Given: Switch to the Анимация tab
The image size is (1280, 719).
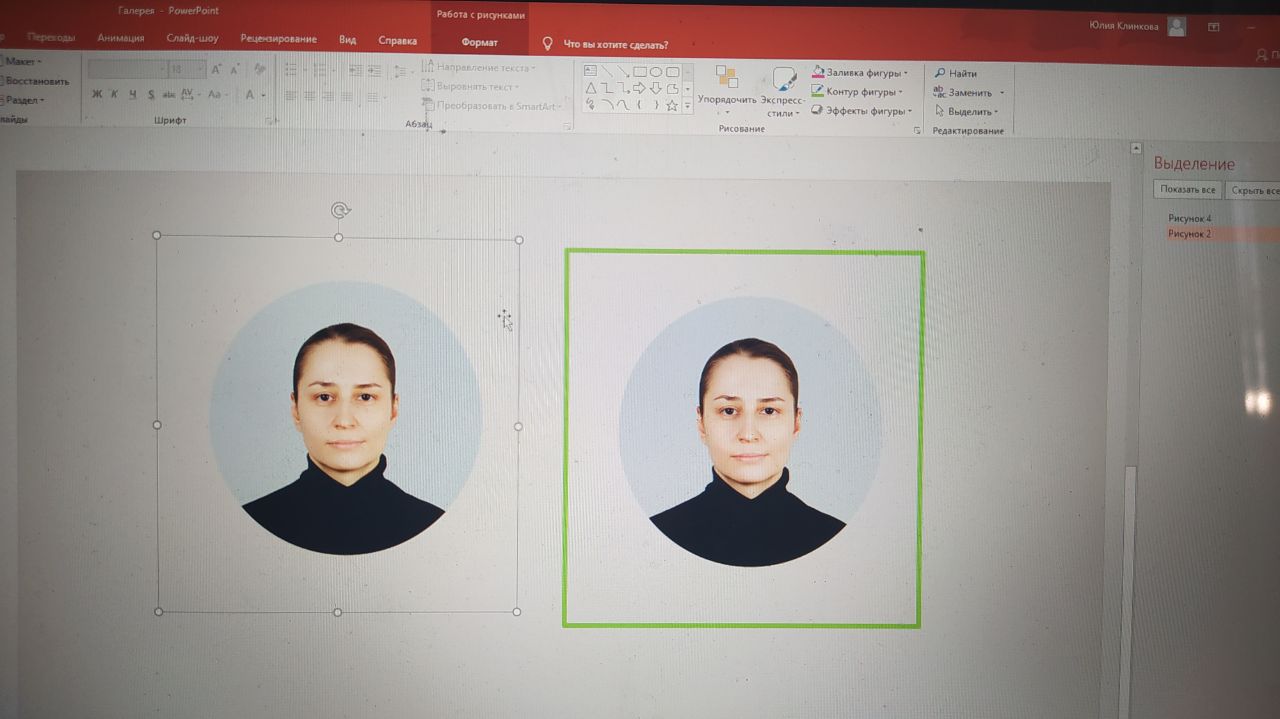Looking at the screenshot, I should tap(121, 38).
